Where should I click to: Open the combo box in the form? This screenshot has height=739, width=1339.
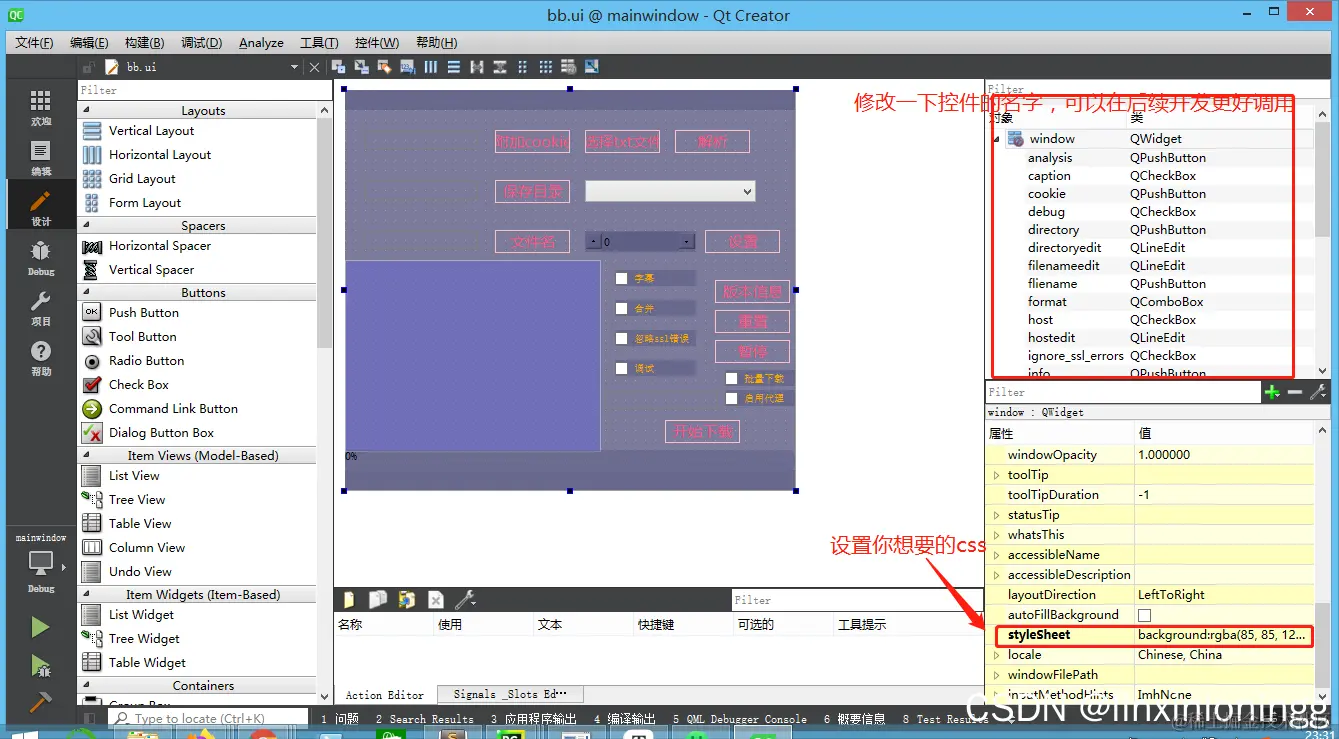pos(670,191)
